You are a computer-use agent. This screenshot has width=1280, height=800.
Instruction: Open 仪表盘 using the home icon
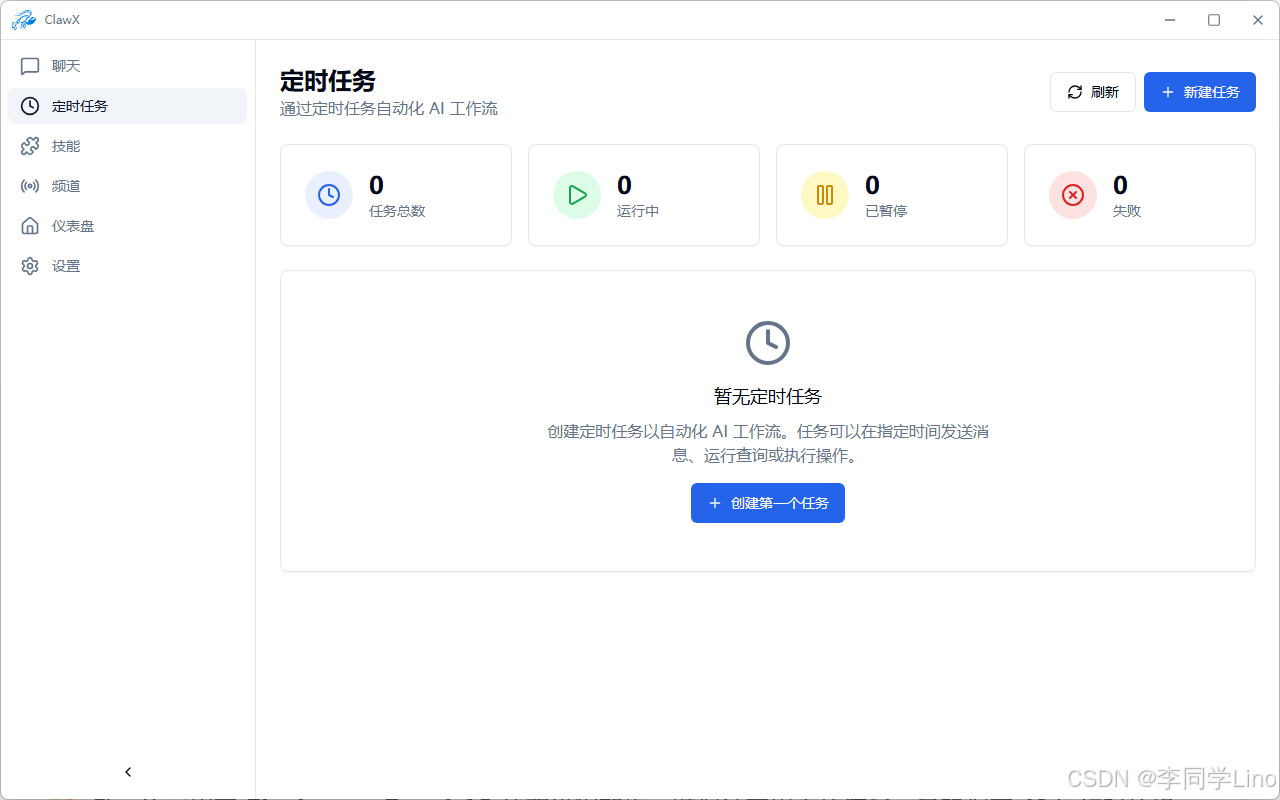pos(30,225)
